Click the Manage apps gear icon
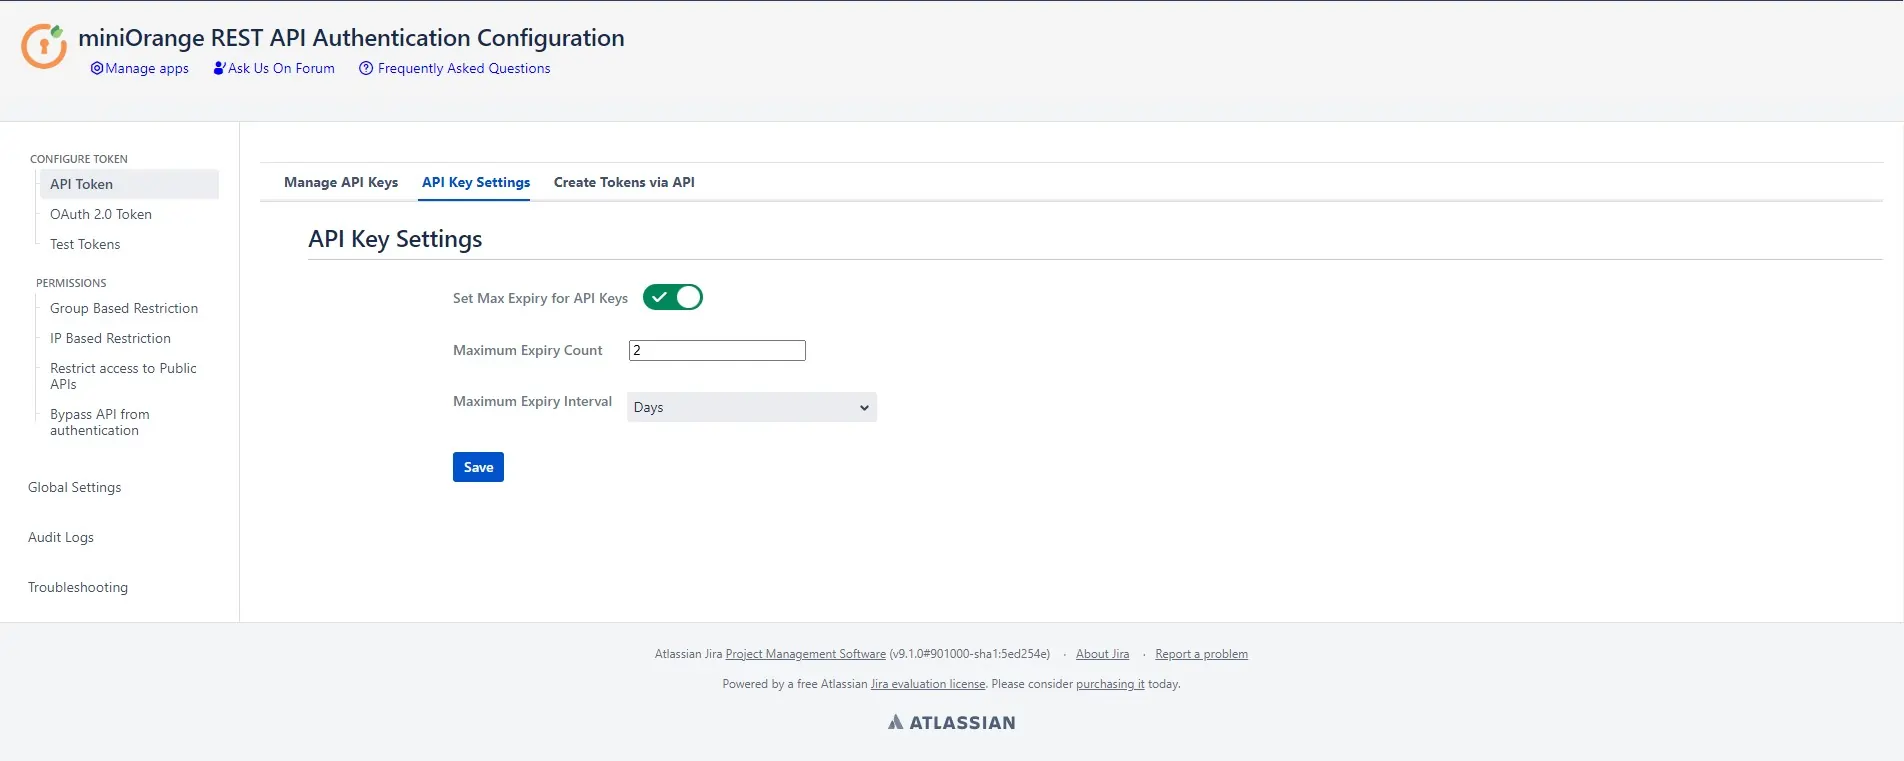Screen dimensions: 1904x761 [x=97, y=68]
